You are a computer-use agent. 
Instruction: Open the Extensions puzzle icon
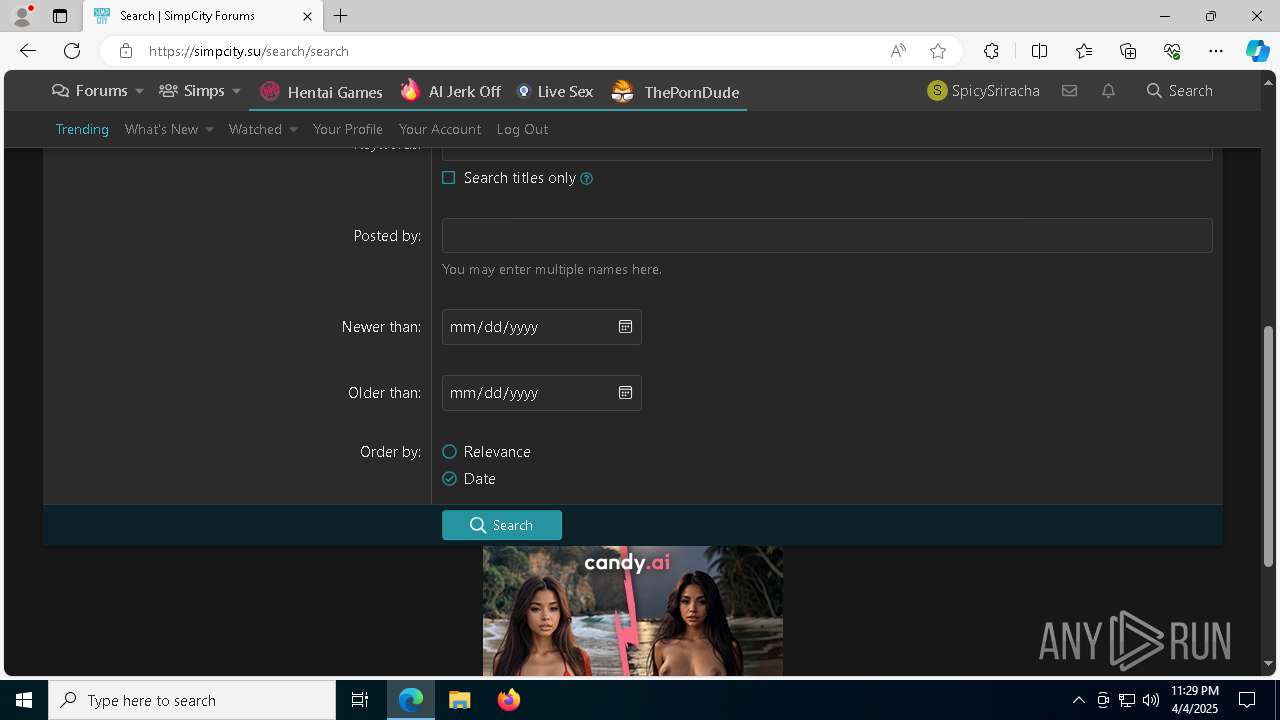point(991,51)
